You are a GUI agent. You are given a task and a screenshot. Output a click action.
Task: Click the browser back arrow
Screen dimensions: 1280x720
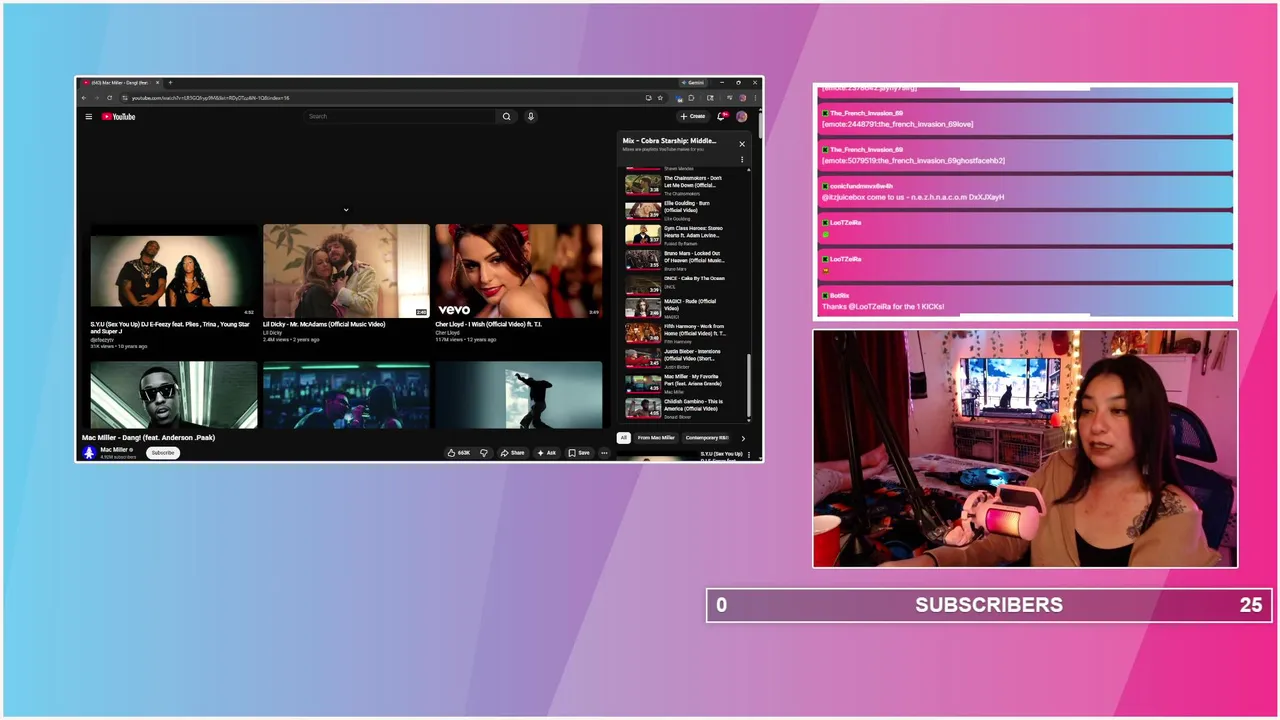[x=84, y=98]
